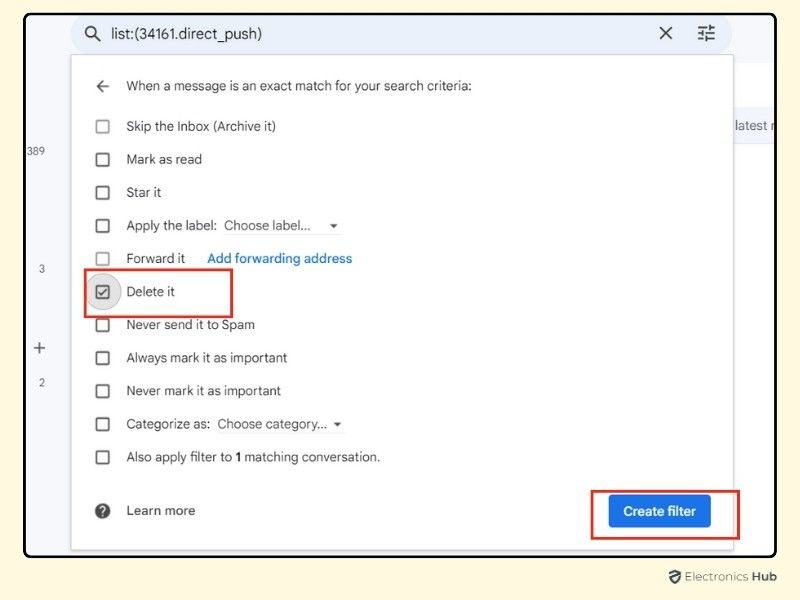Open search options sliders icon
800x600 pixels.
coord(706,34)
